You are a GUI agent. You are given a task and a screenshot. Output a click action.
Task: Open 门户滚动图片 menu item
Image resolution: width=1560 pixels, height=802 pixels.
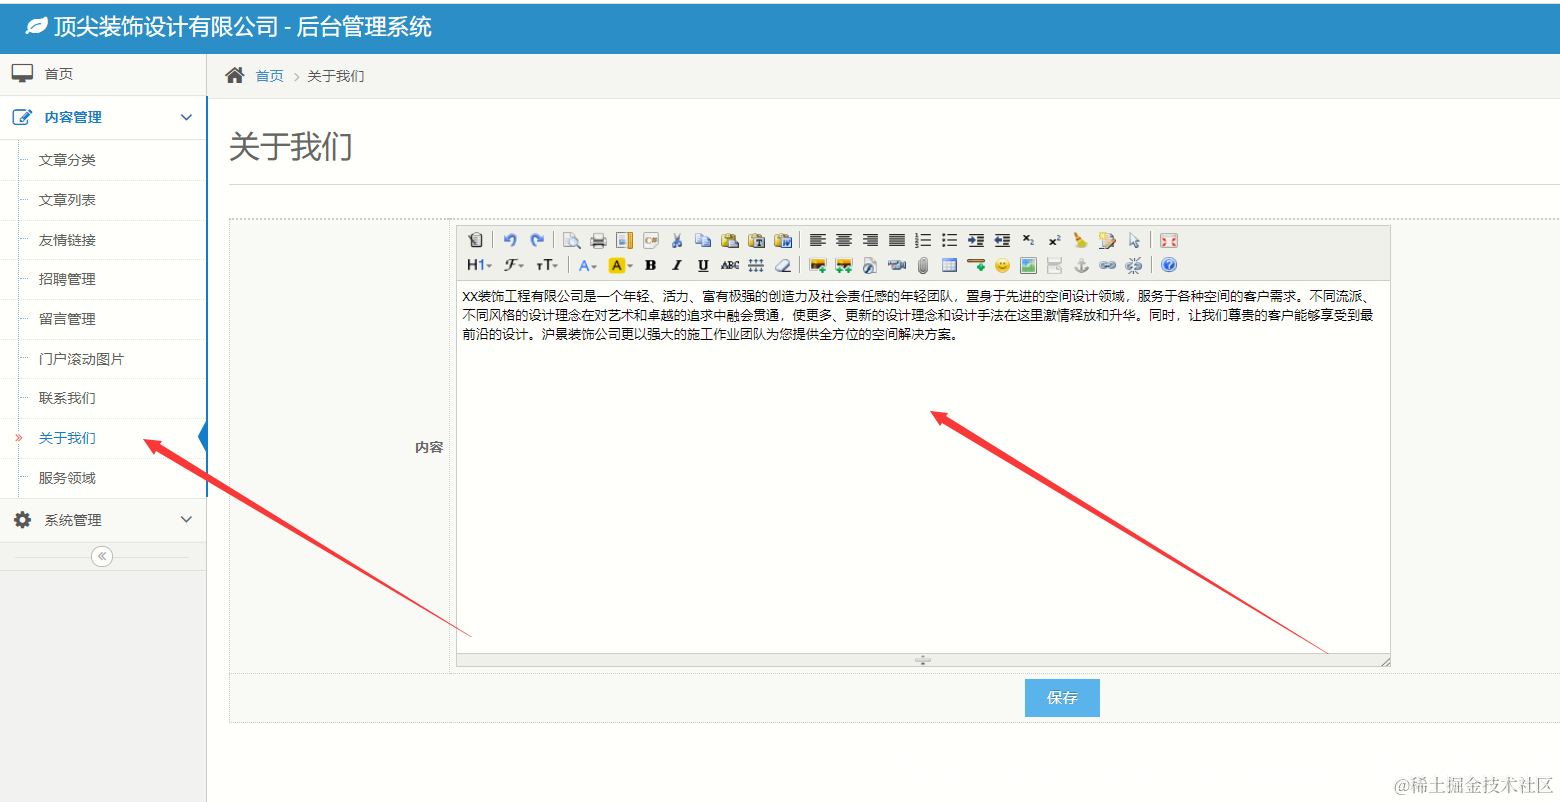(x=81, y=359)
